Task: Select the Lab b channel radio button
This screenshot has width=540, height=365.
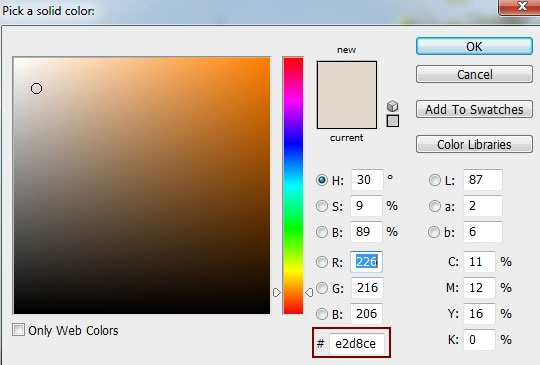Action: [434, 232]
